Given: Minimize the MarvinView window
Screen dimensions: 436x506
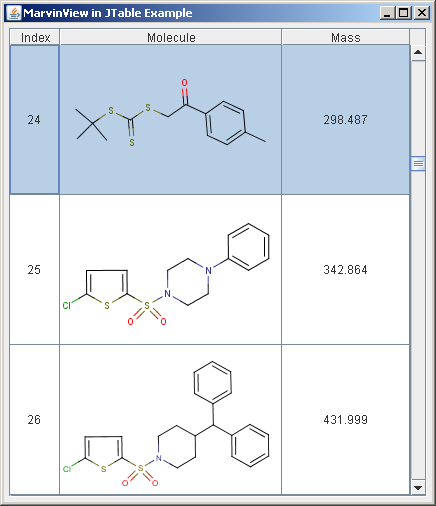Looking at the screenshot, I should point(387,13).
